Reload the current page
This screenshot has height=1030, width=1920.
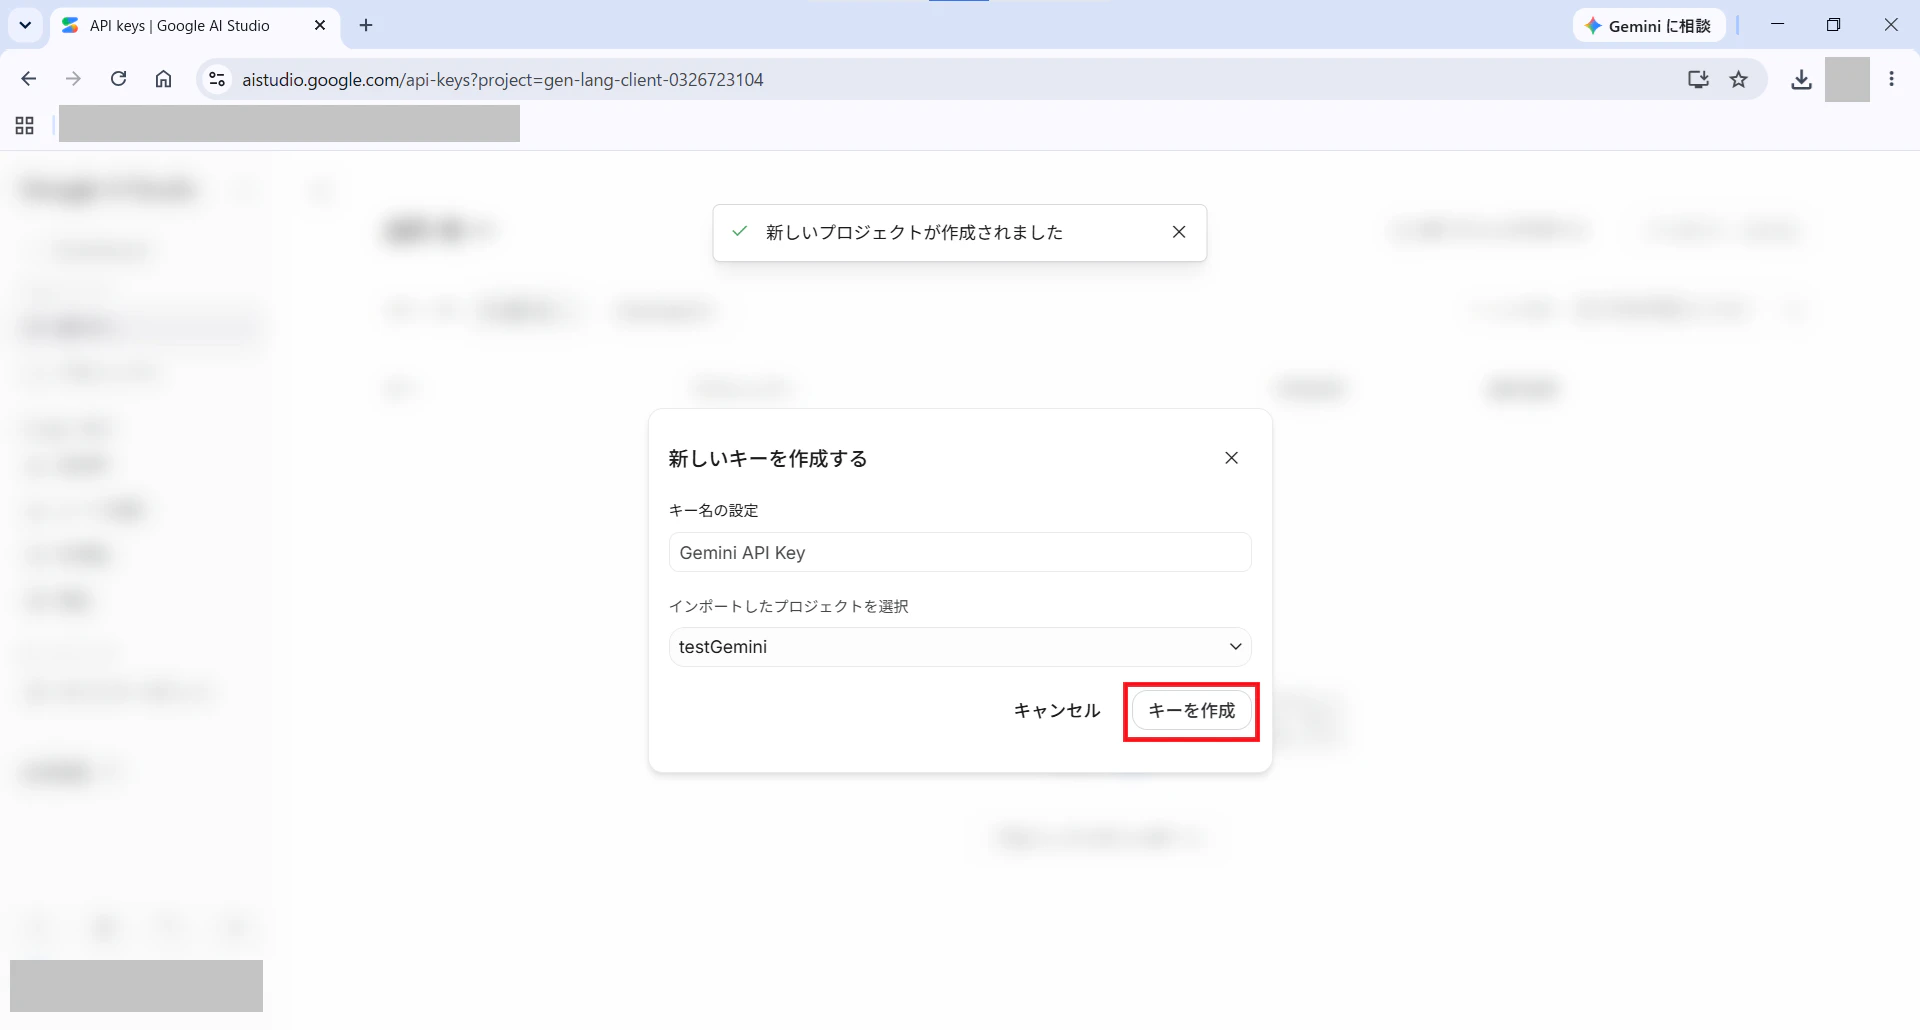[118, 79]
